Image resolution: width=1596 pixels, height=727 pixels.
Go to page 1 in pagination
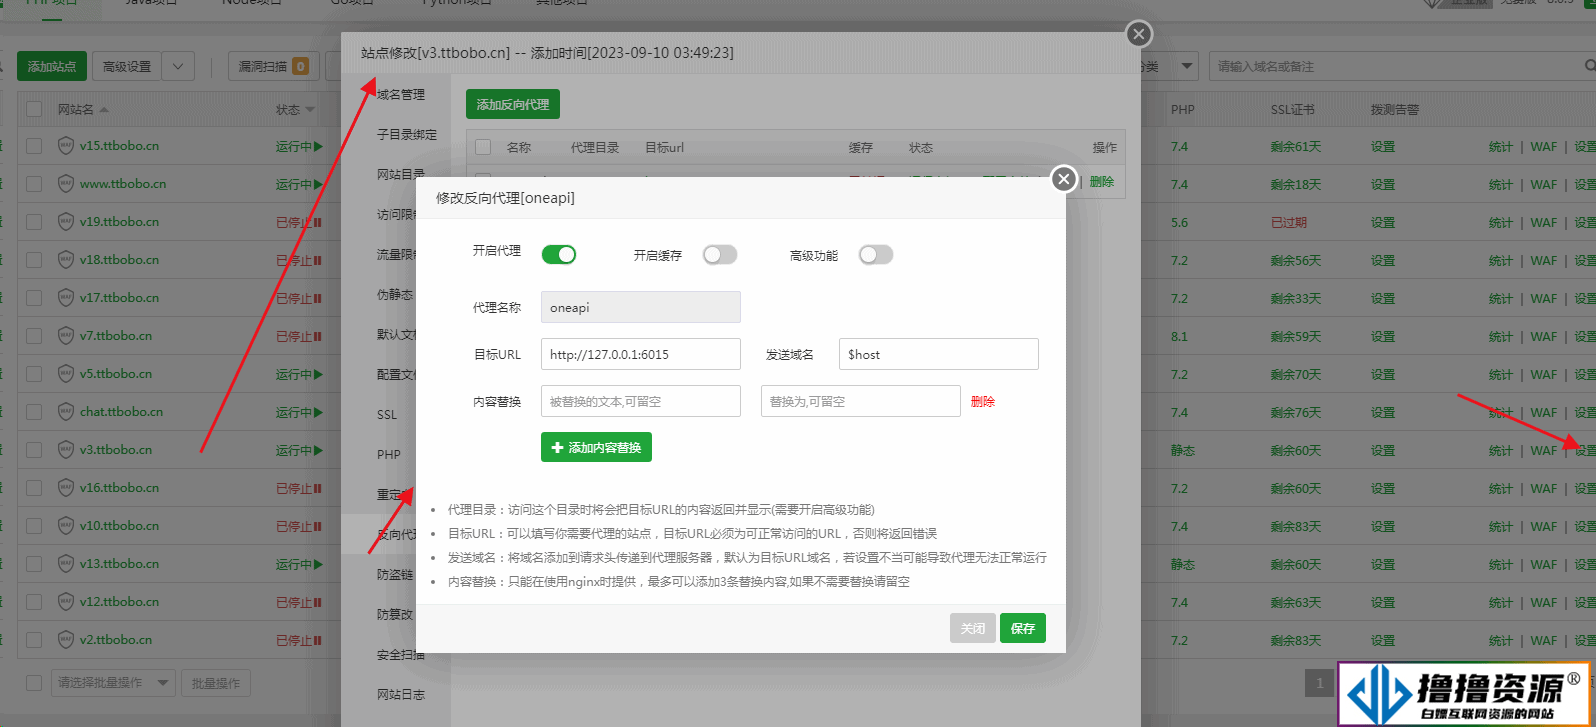tap(1320, 683)
